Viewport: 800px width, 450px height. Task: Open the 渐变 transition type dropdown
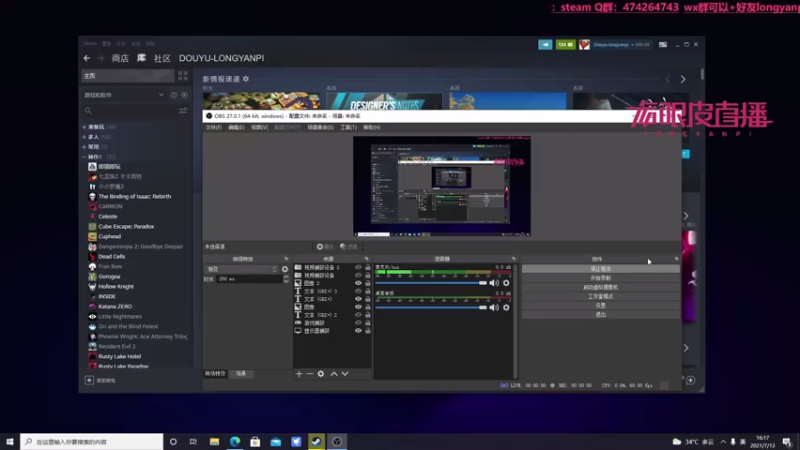point(242,269)
